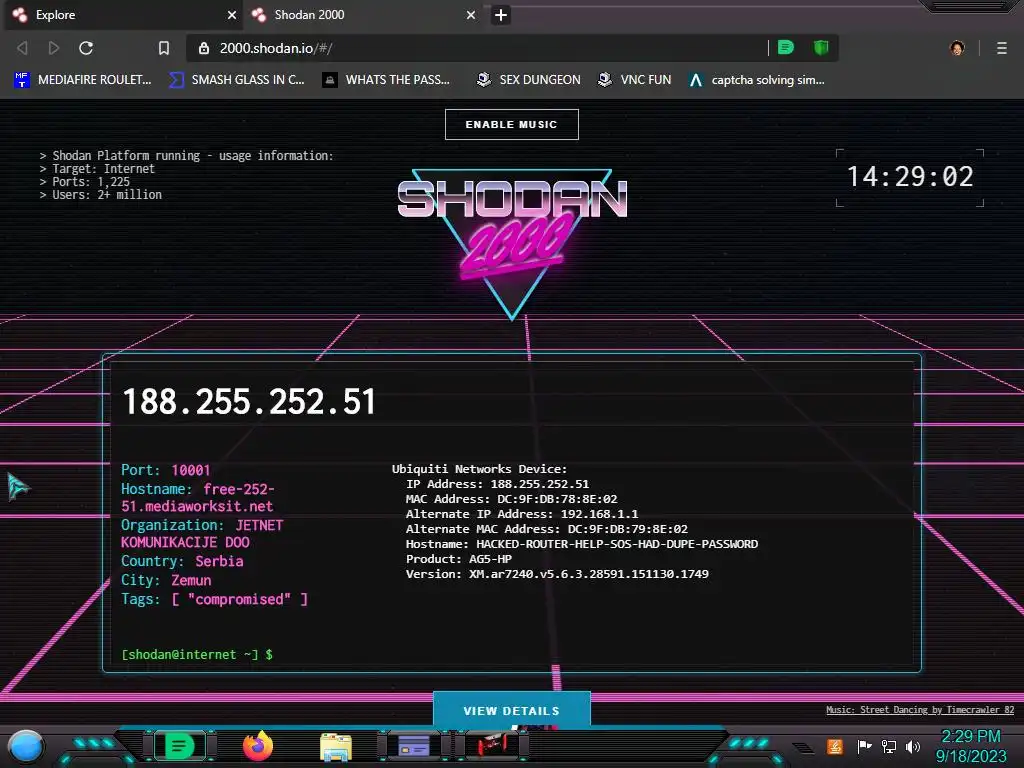Screen dimensions: 1024x768
Task: Switch to the Explore tab
Action: 124,15
